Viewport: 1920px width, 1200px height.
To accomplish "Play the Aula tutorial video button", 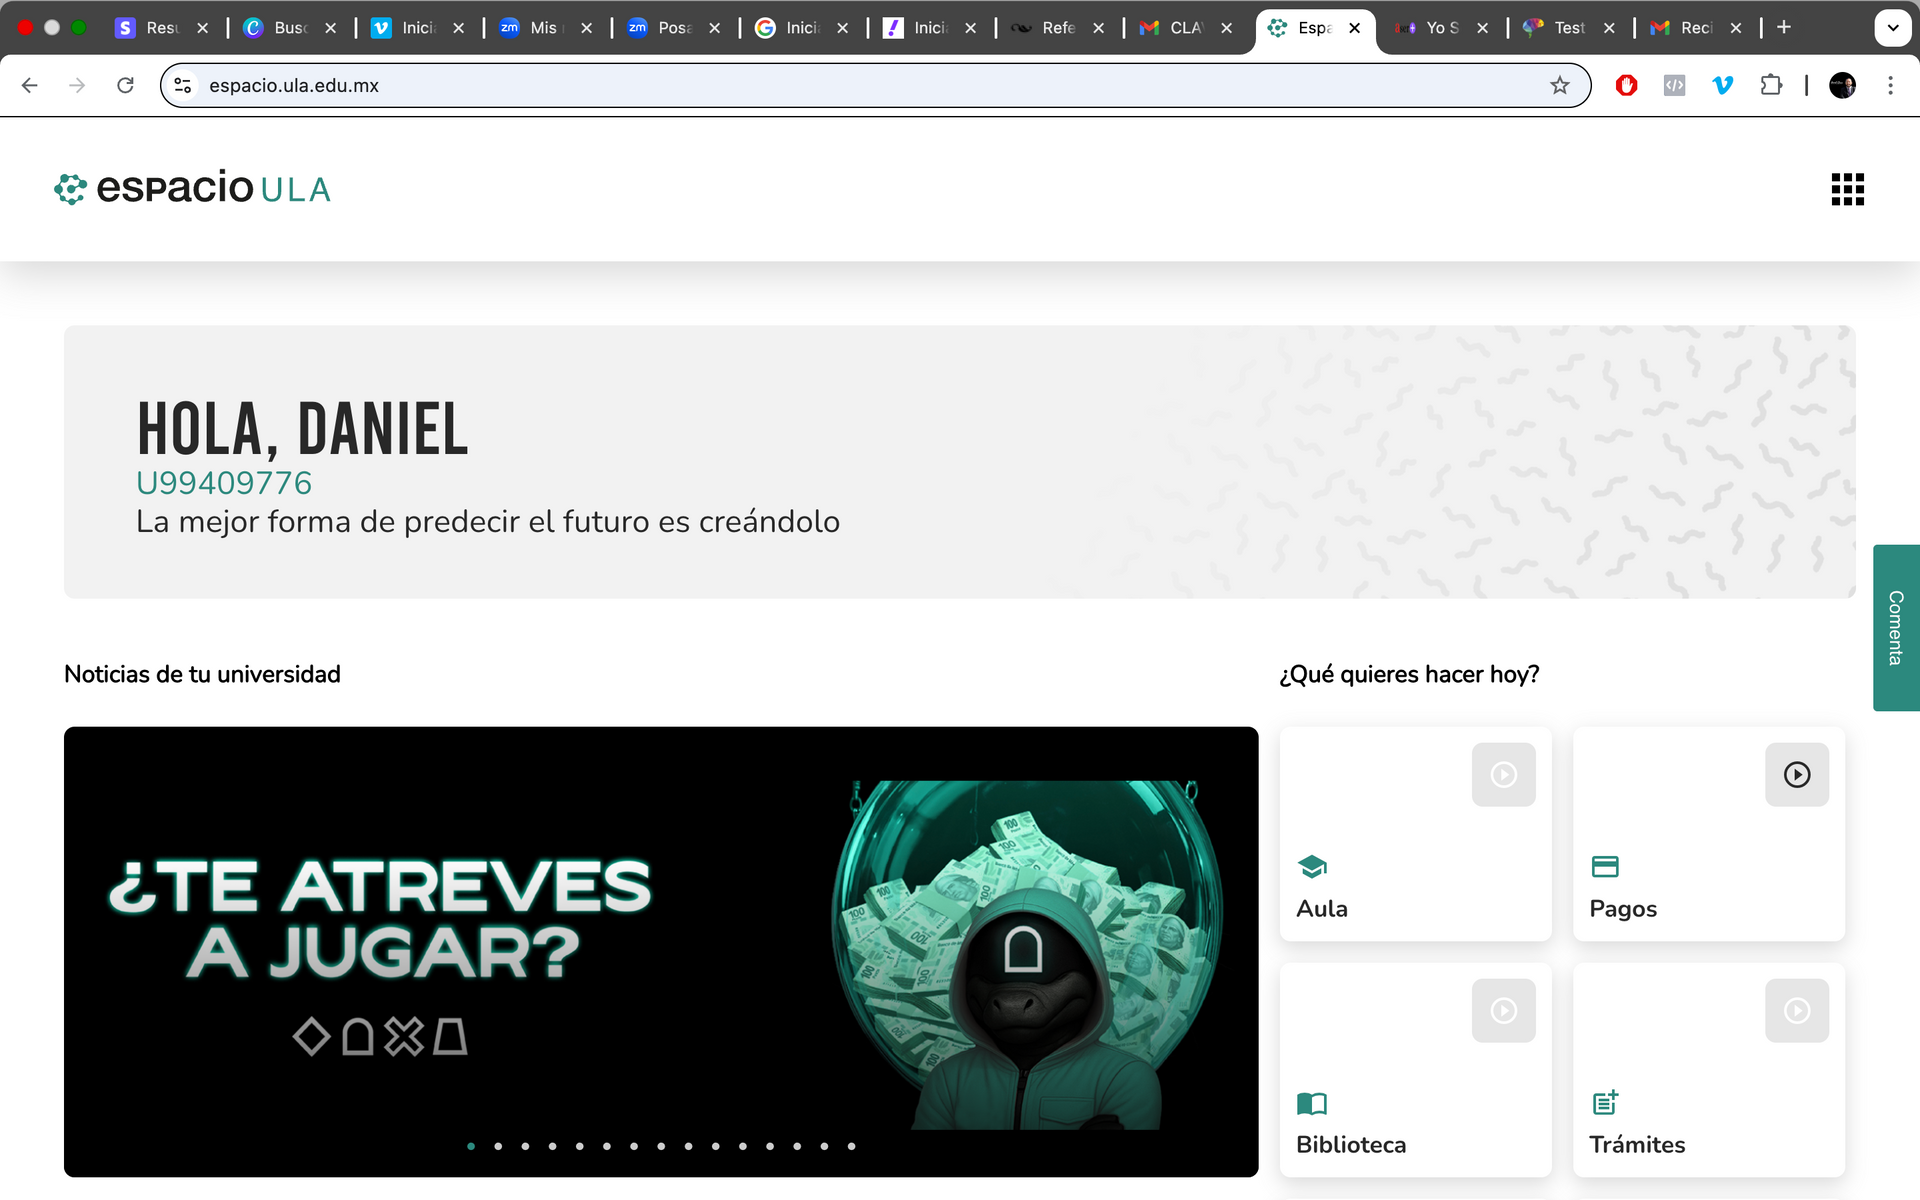I will click(1503, 775).
